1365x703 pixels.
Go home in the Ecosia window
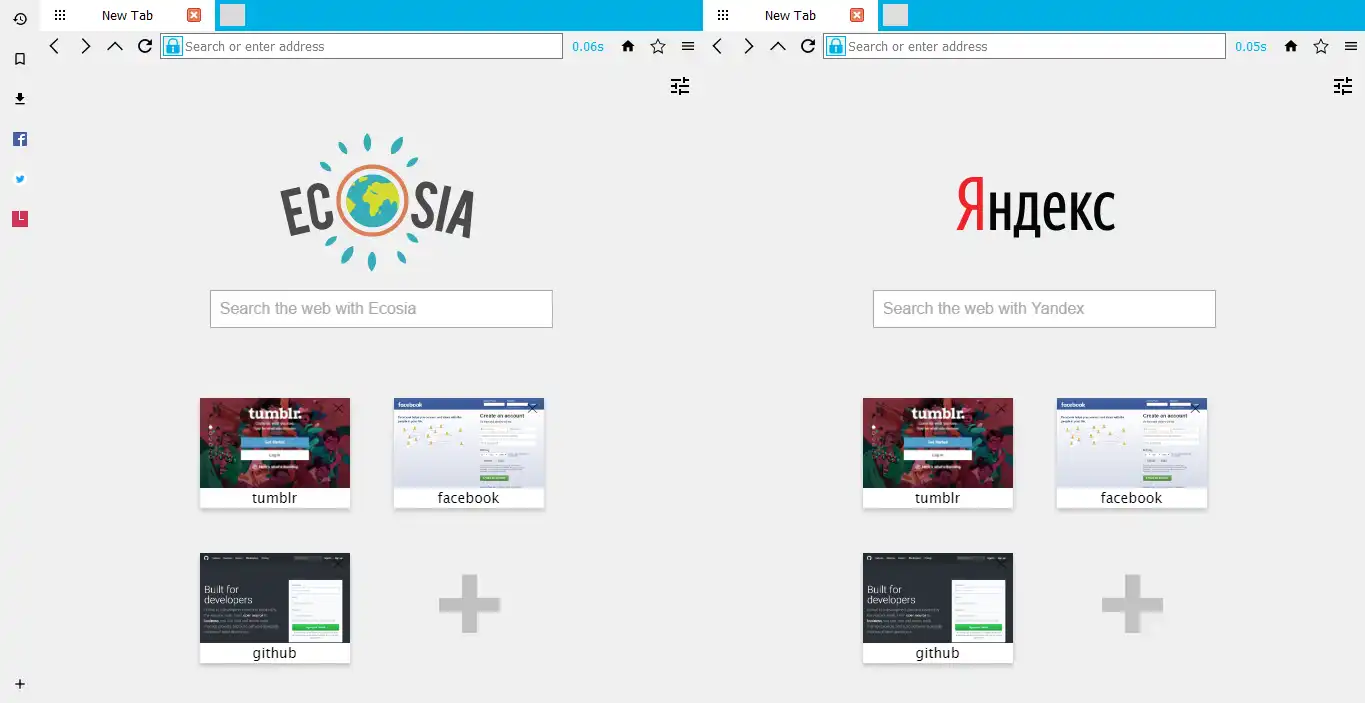pos(628,46)
